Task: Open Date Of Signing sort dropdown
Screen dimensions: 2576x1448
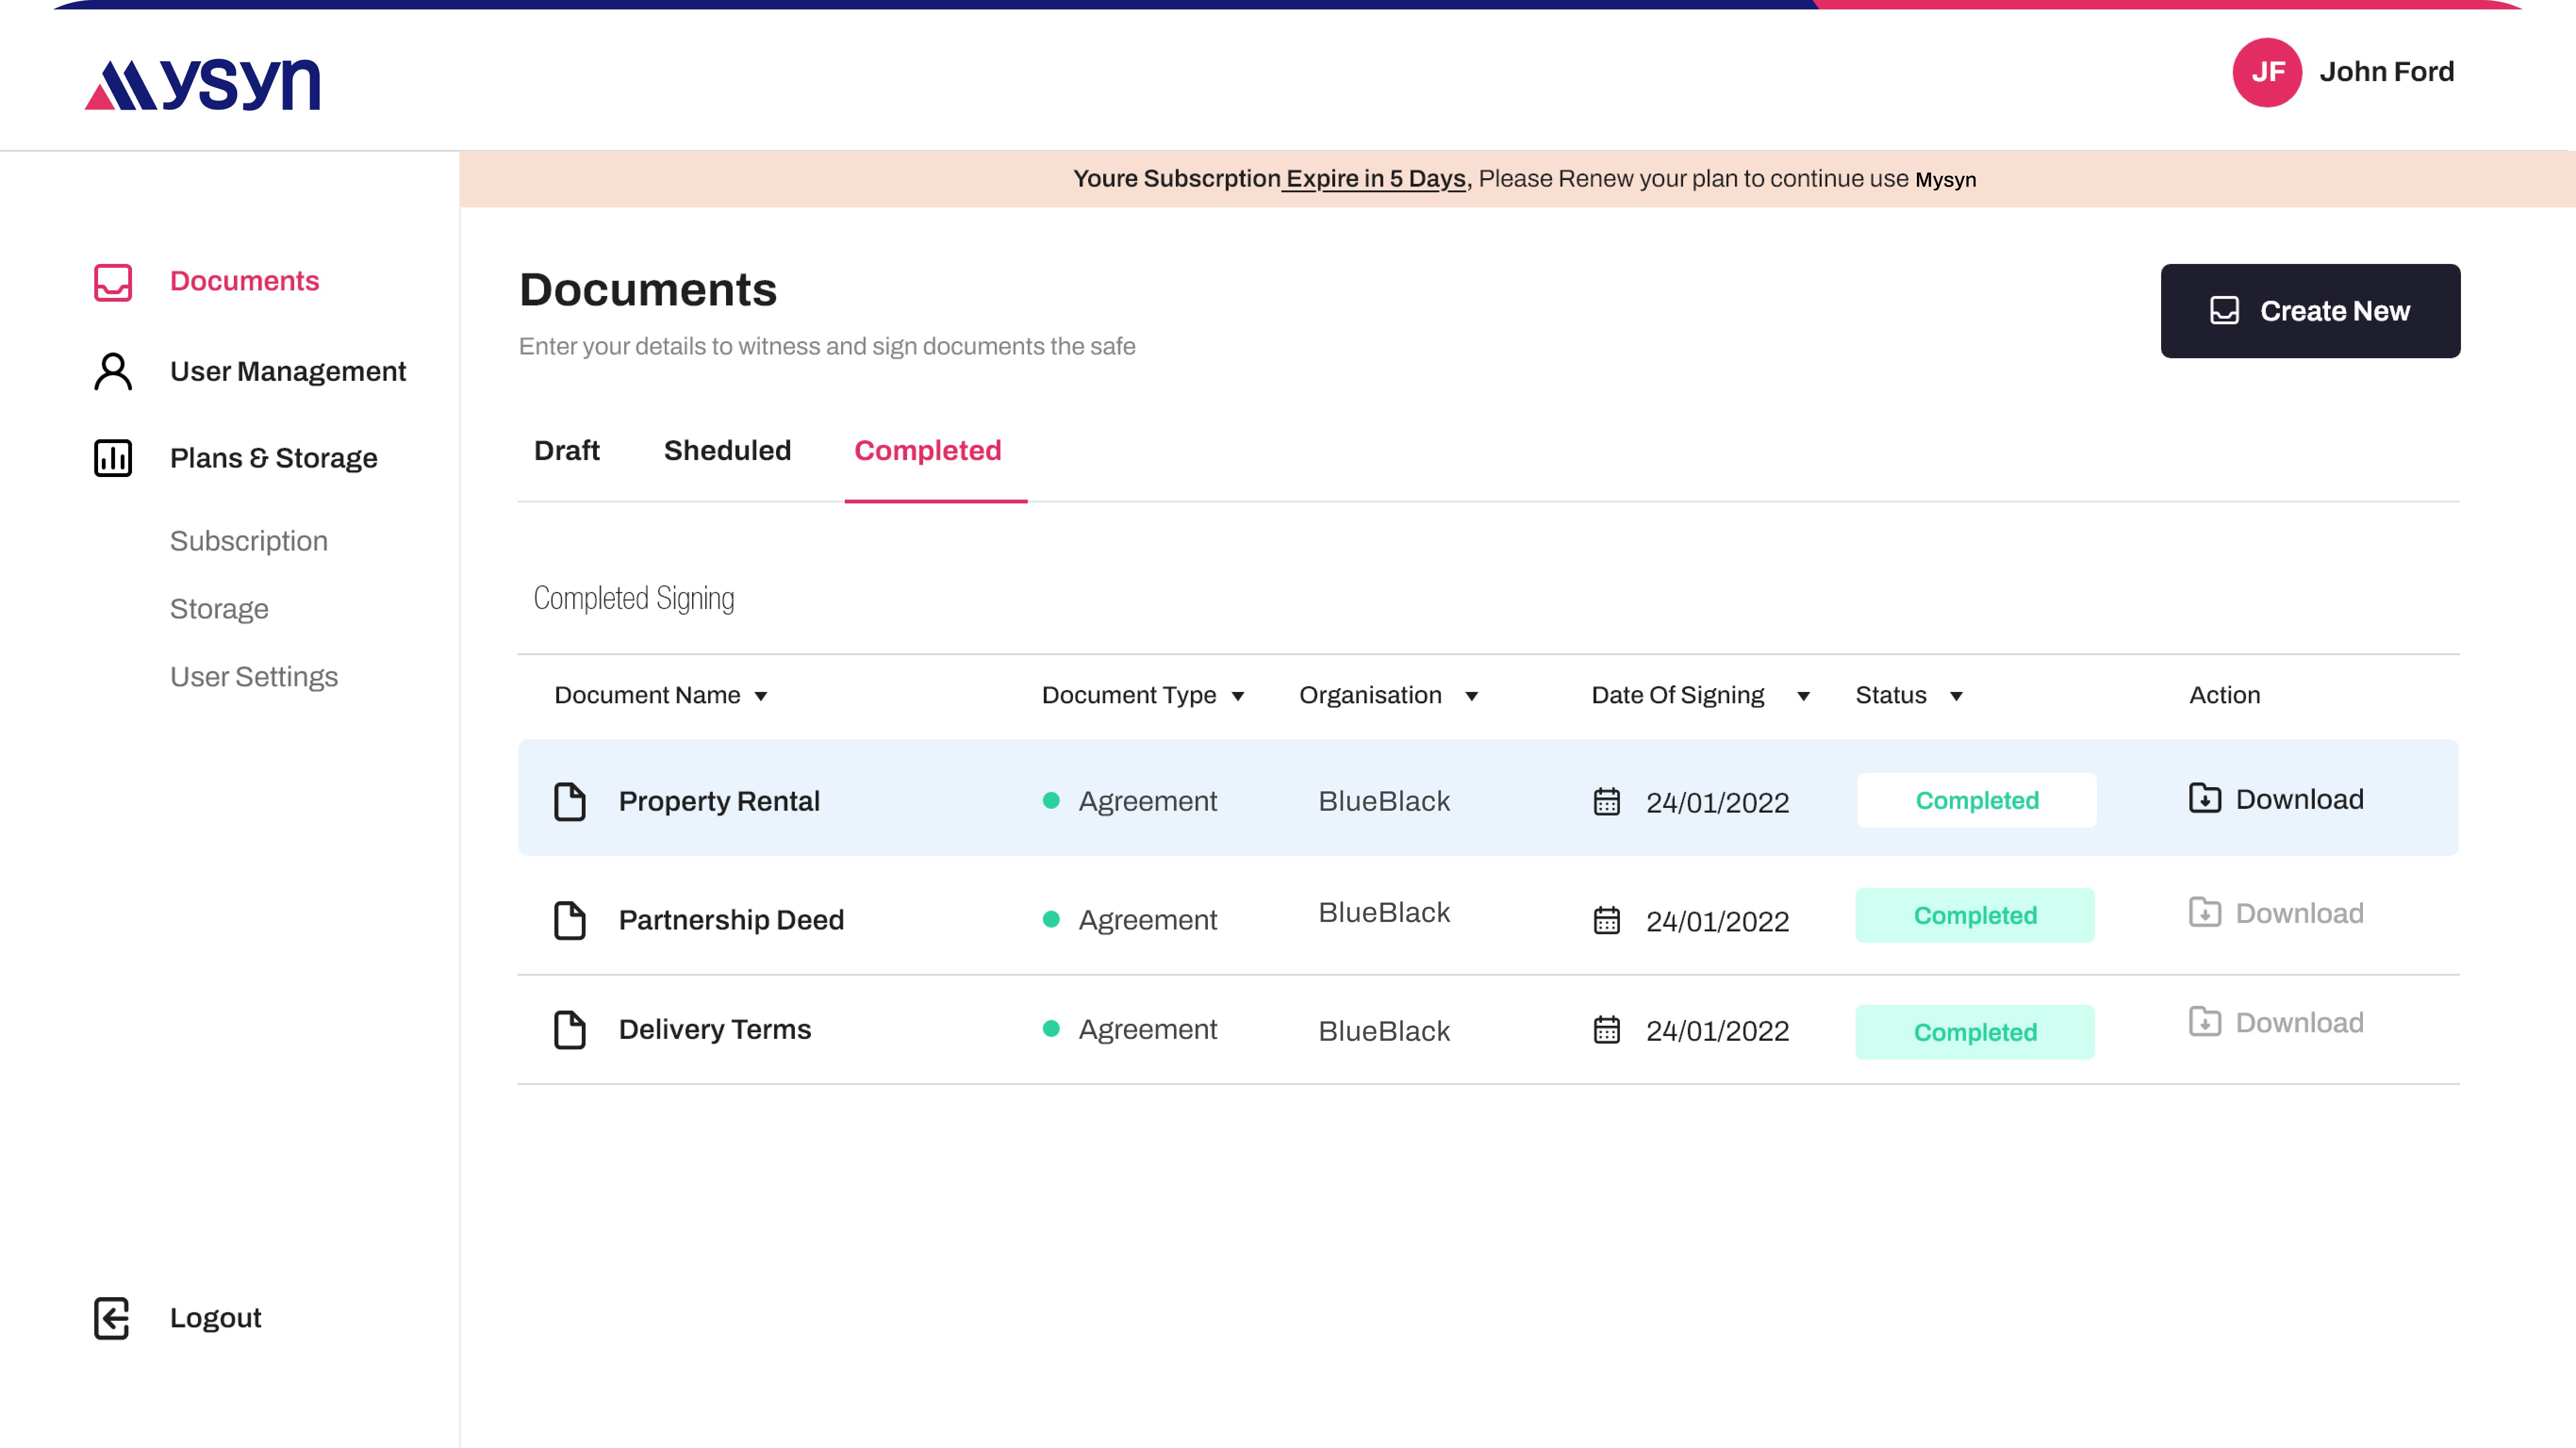Action: point(1803,696)
